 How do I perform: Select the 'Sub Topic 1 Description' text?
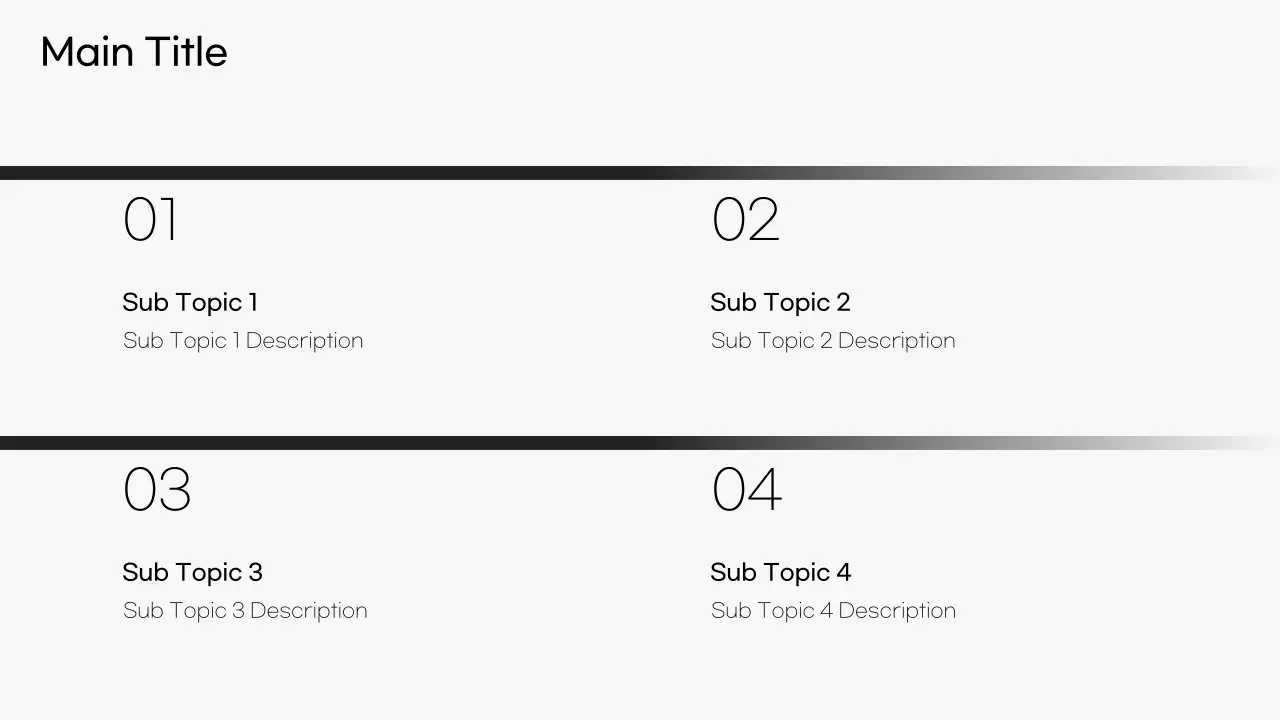(x=243, y=341)
